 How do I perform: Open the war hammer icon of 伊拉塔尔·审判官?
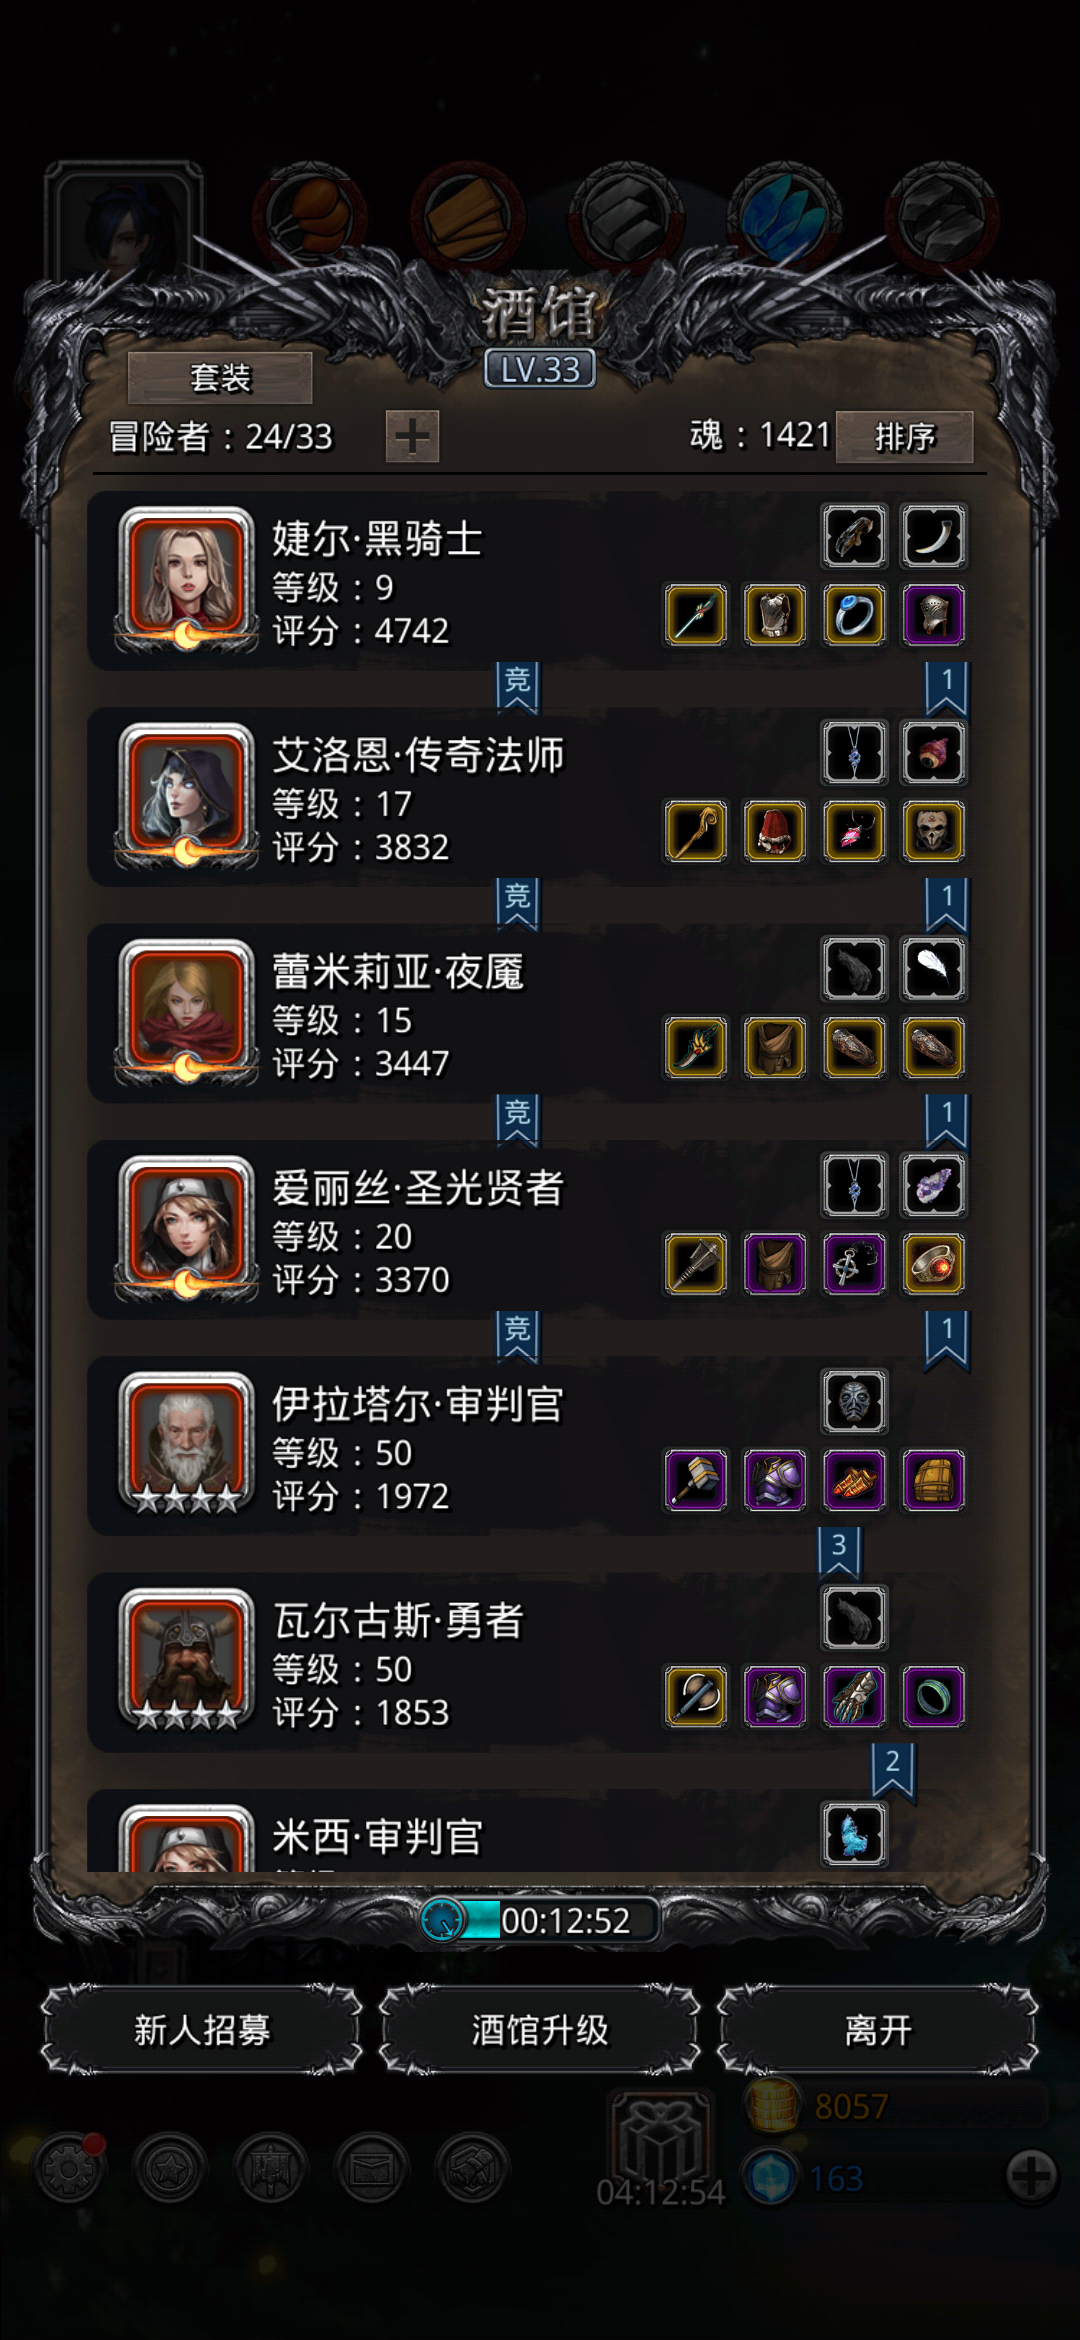[x=696, y=1480]
